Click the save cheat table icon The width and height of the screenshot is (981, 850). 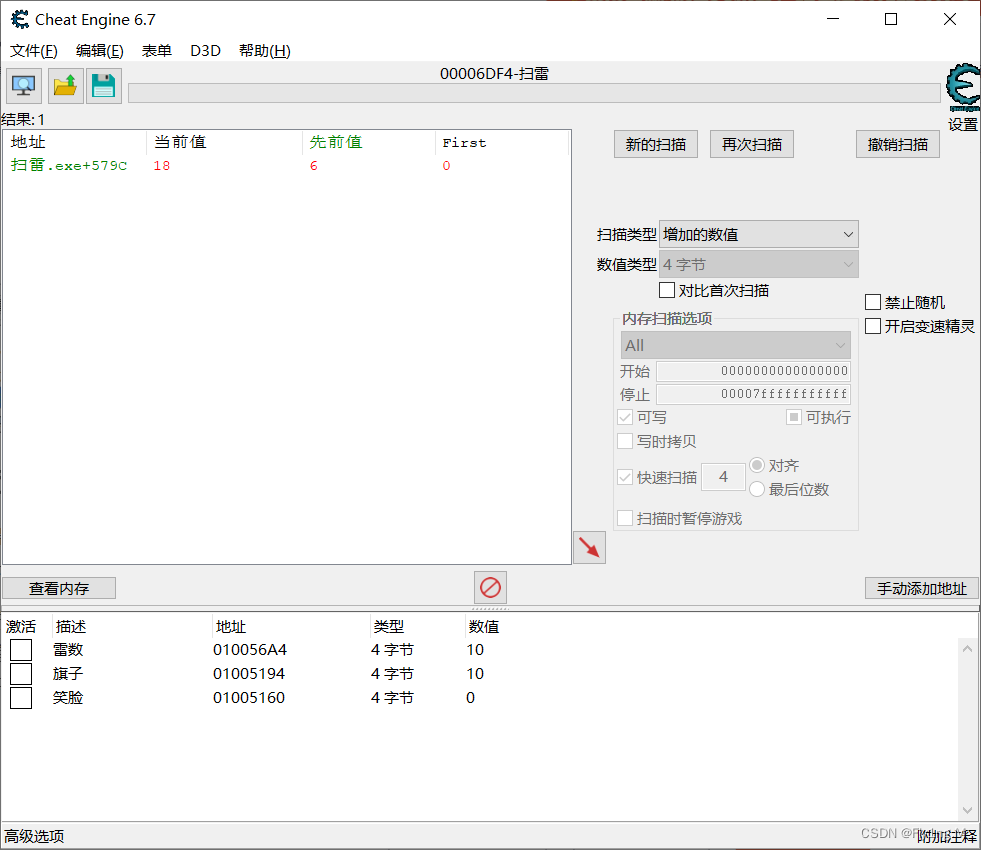coord(103,86)
